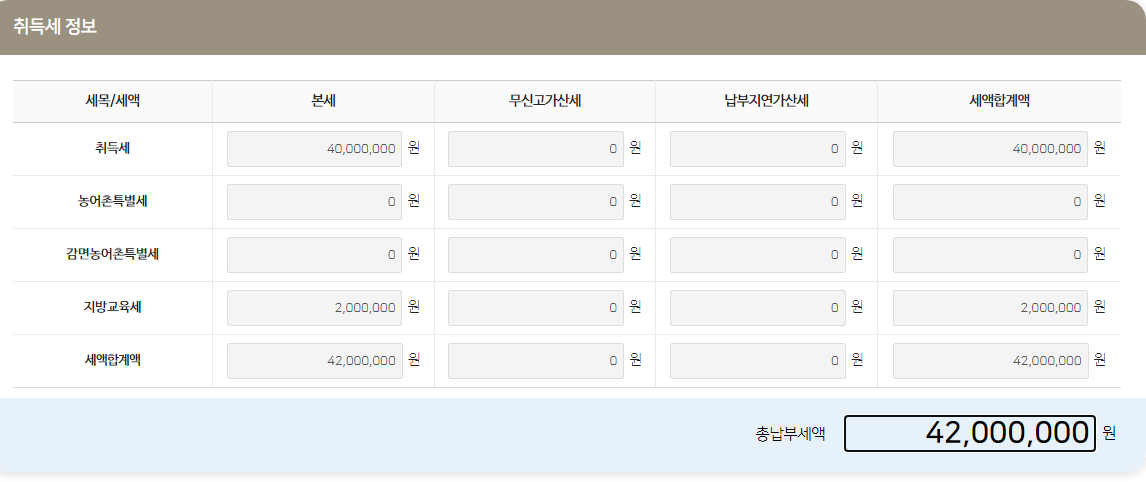The height and width of the screenshot is (482, 1146).
Task: Click the 세액합계액 row total 42,000,000 field
Action: tap(990, 361)
